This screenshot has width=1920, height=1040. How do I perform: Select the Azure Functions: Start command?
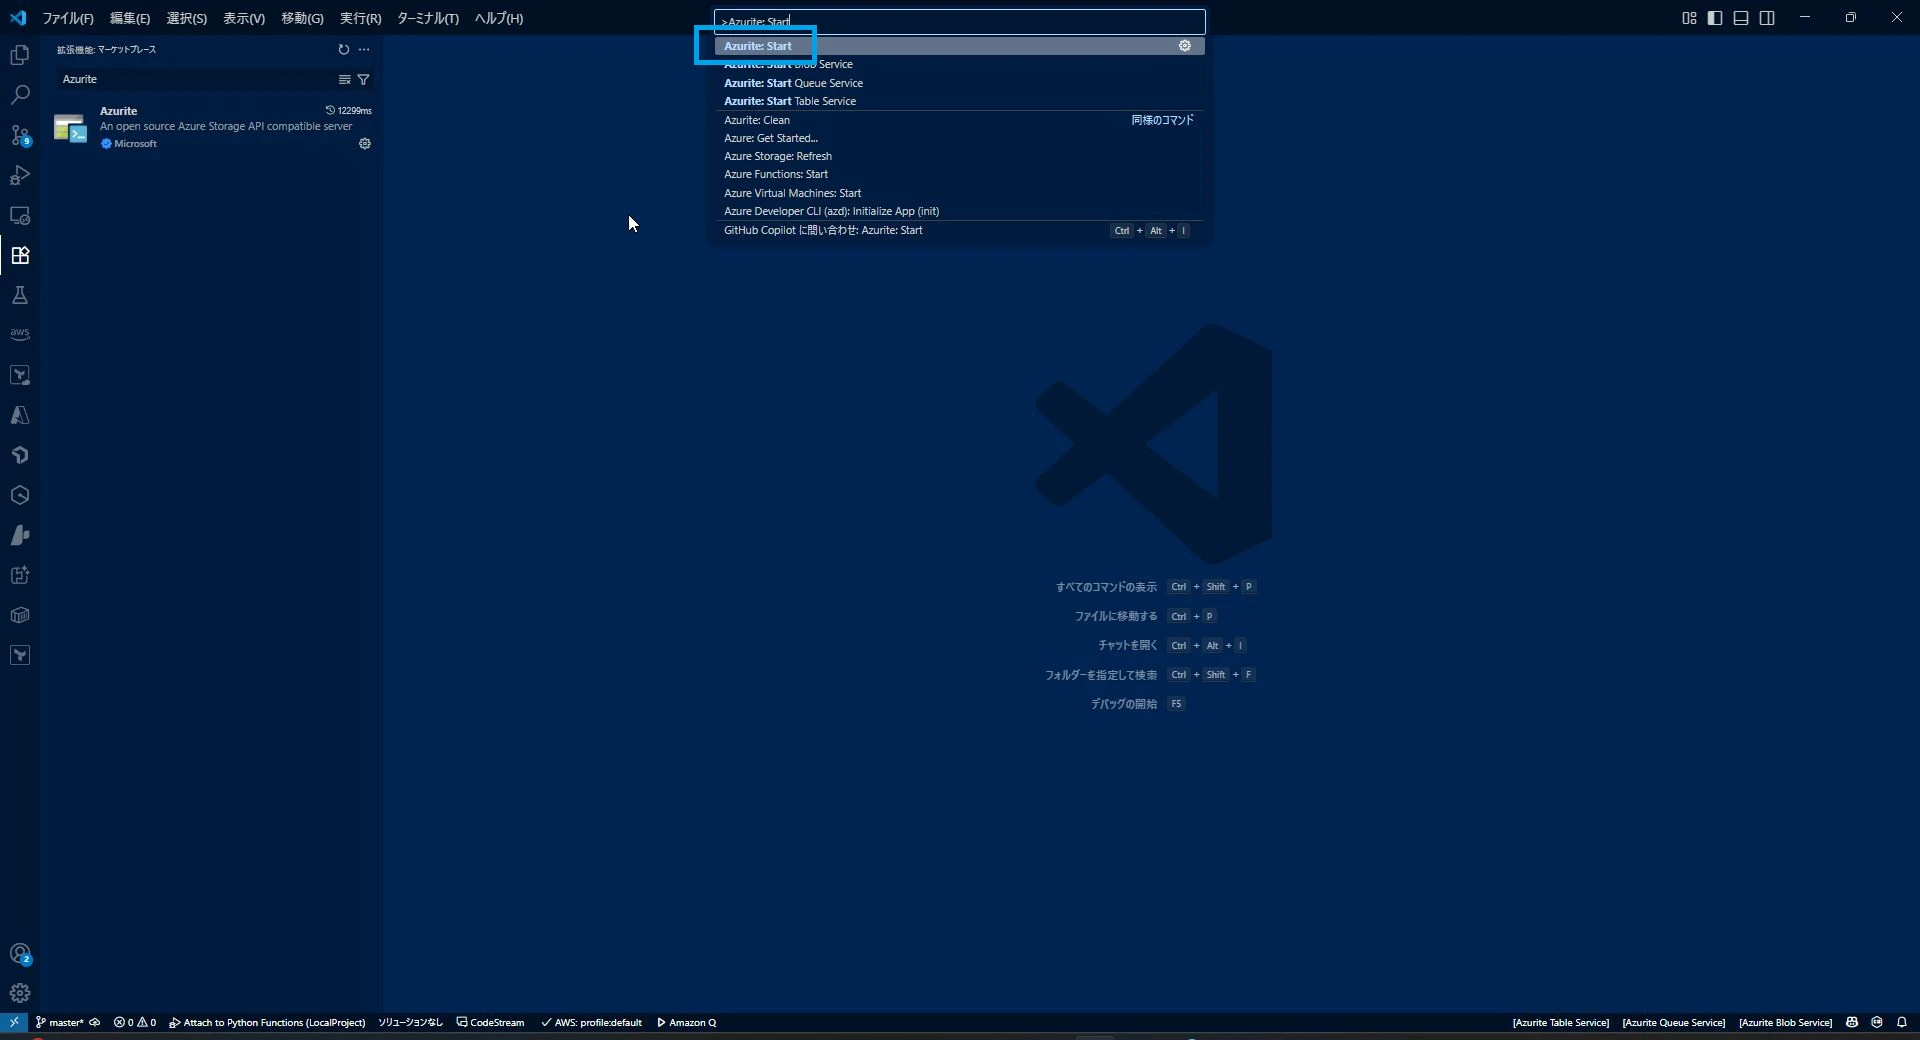959,174
